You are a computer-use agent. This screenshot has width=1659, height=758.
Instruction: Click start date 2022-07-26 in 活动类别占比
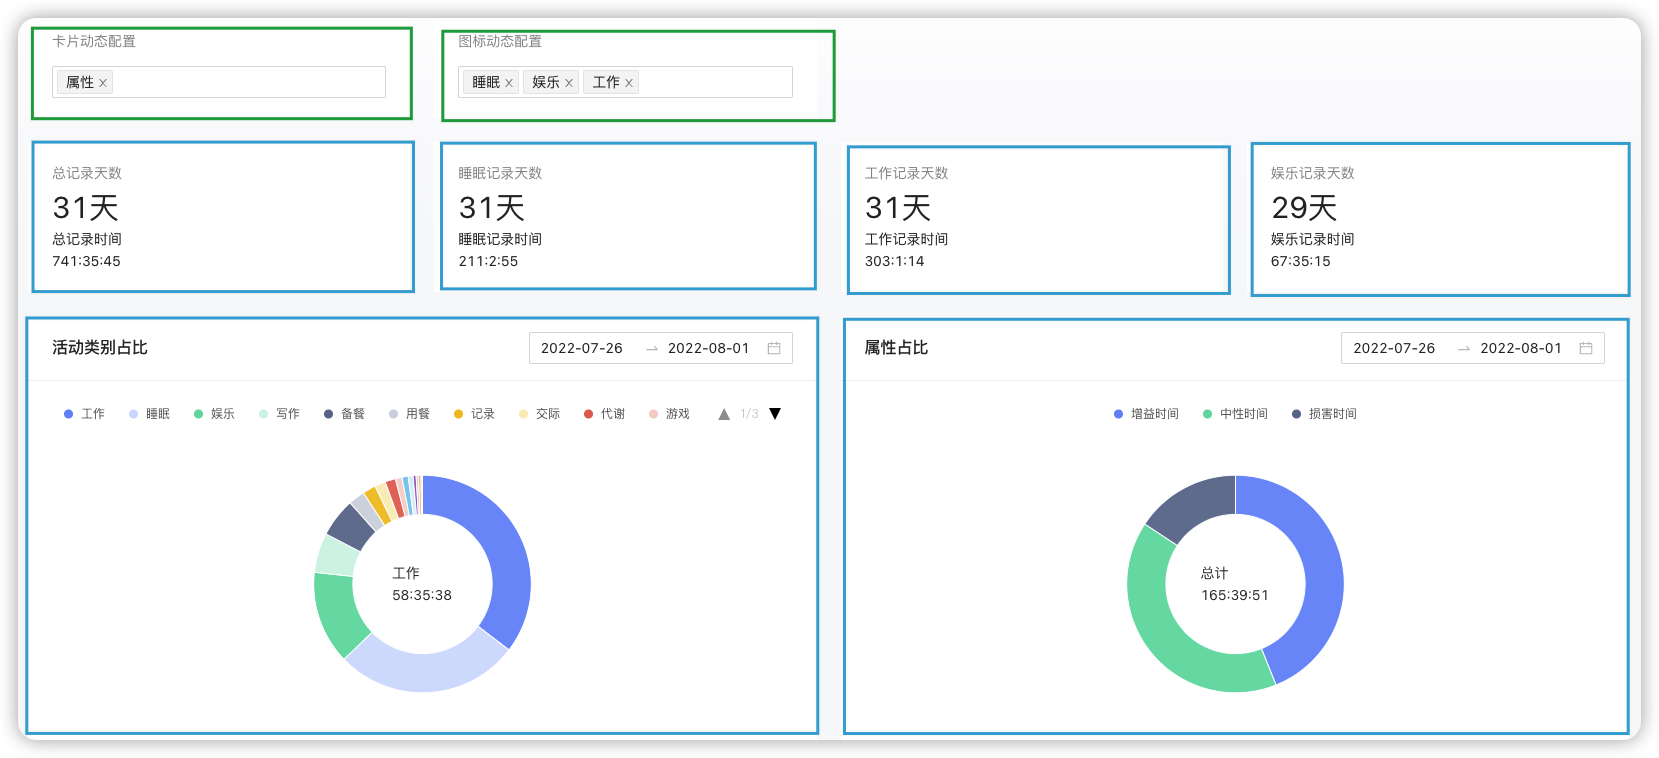tap(582, 348)
